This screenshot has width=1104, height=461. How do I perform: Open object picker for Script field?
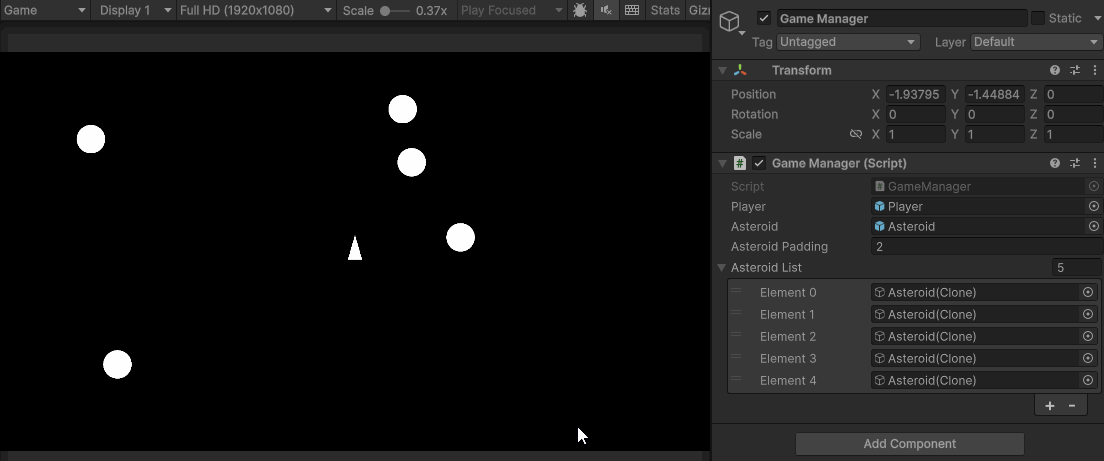point(1093,187)
